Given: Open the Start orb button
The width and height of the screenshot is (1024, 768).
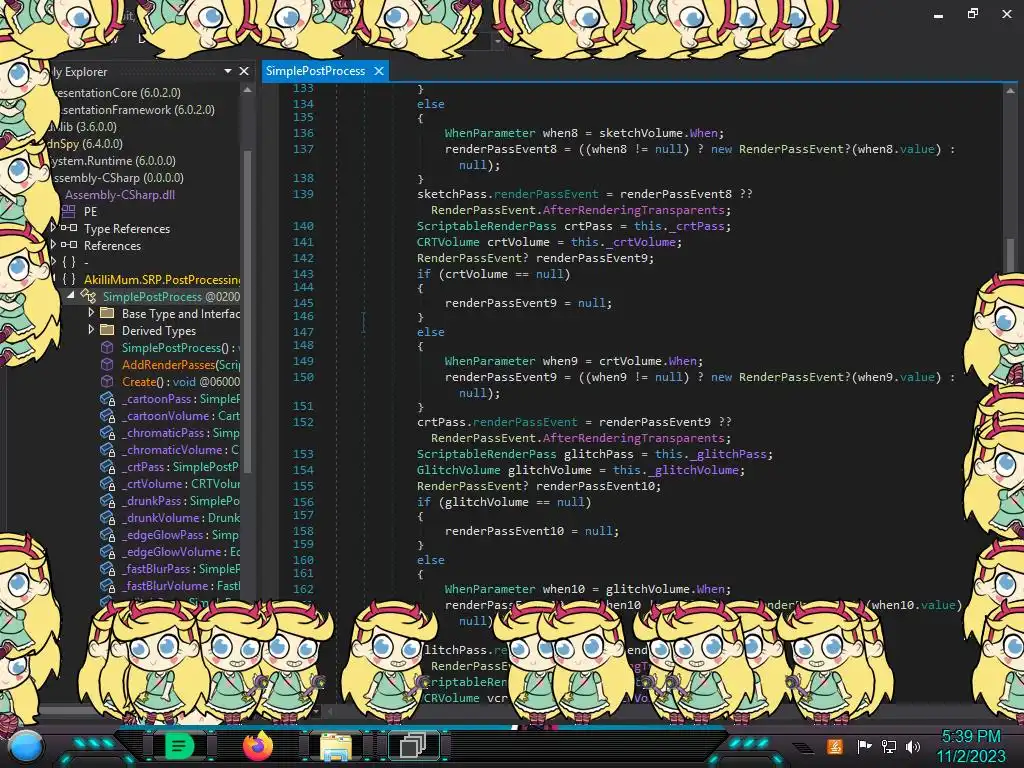Looking at the screenshot, I should [x=26, y=748].
